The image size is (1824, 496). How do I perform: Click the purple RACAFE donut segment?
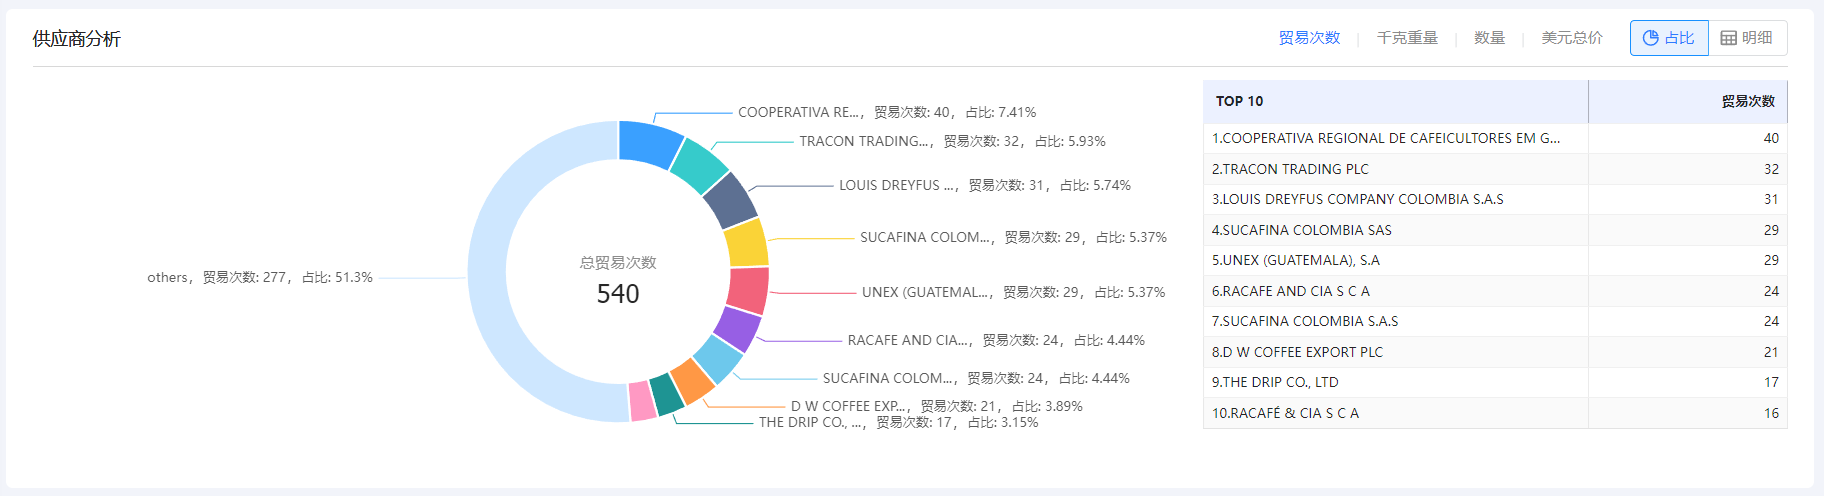737,329
